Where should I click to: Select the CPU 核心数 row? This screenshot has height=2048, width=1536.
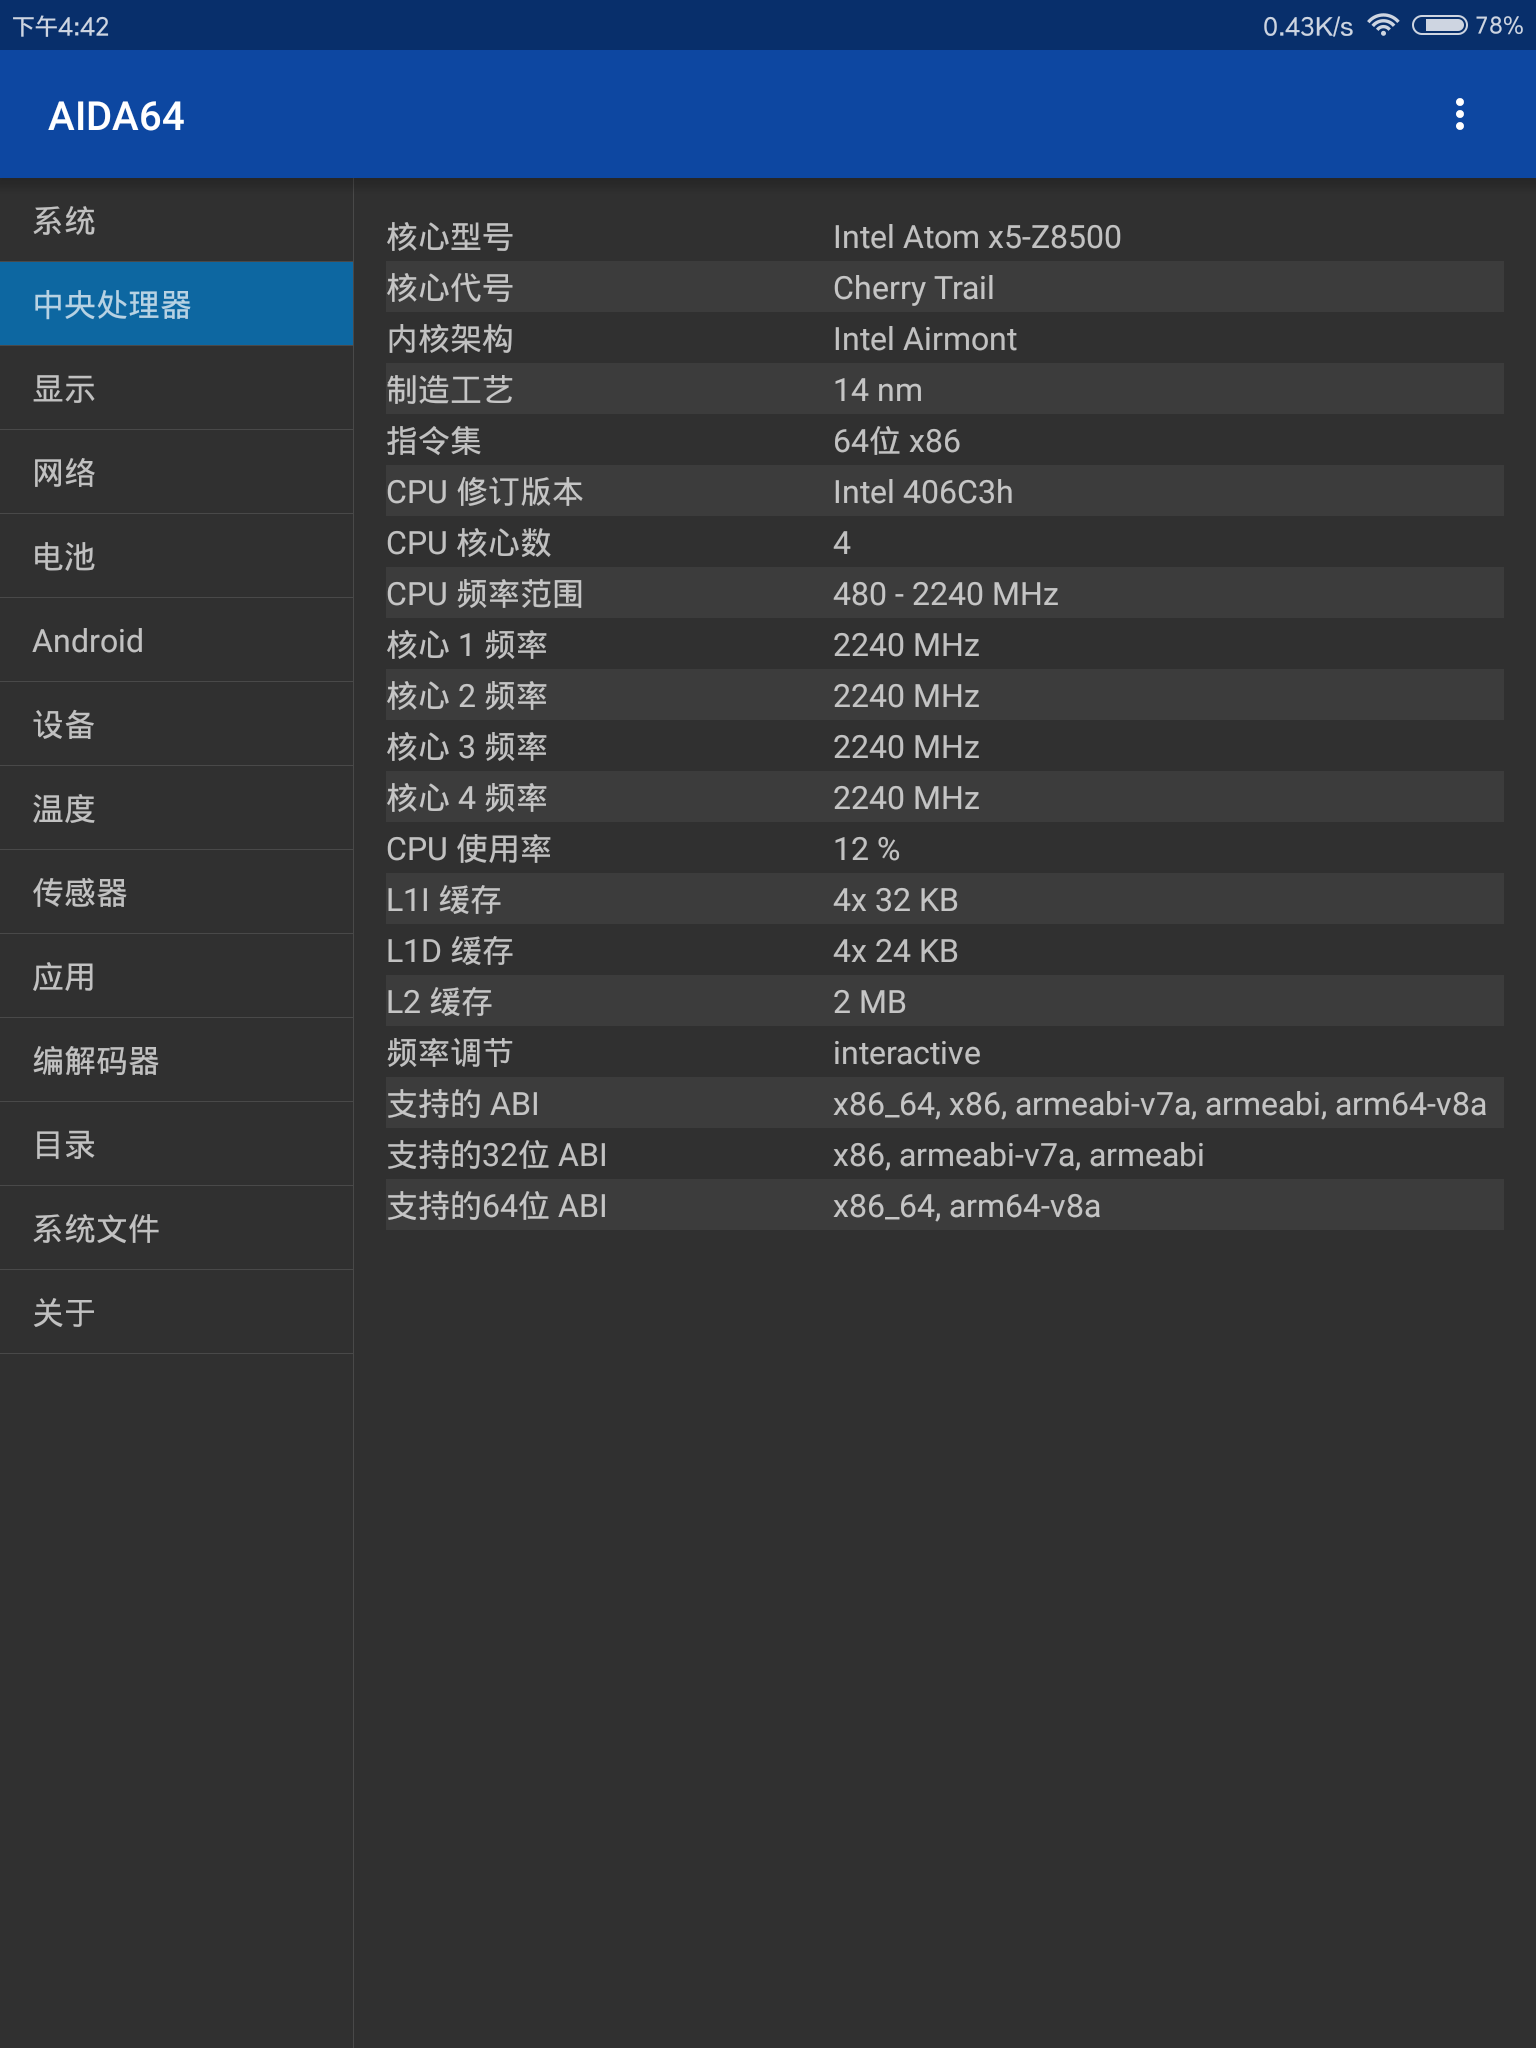(x=944, y=542)
